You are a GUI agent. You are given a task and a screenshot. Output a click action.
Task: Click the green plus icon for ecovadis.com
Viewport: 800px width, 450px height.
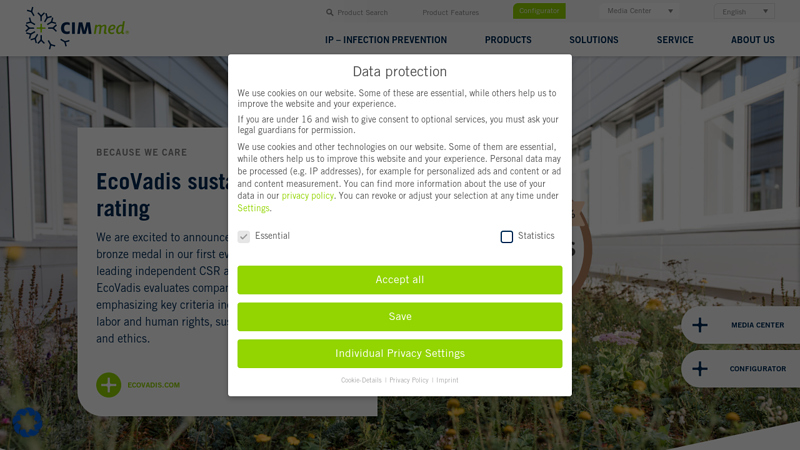click(109, 385)
